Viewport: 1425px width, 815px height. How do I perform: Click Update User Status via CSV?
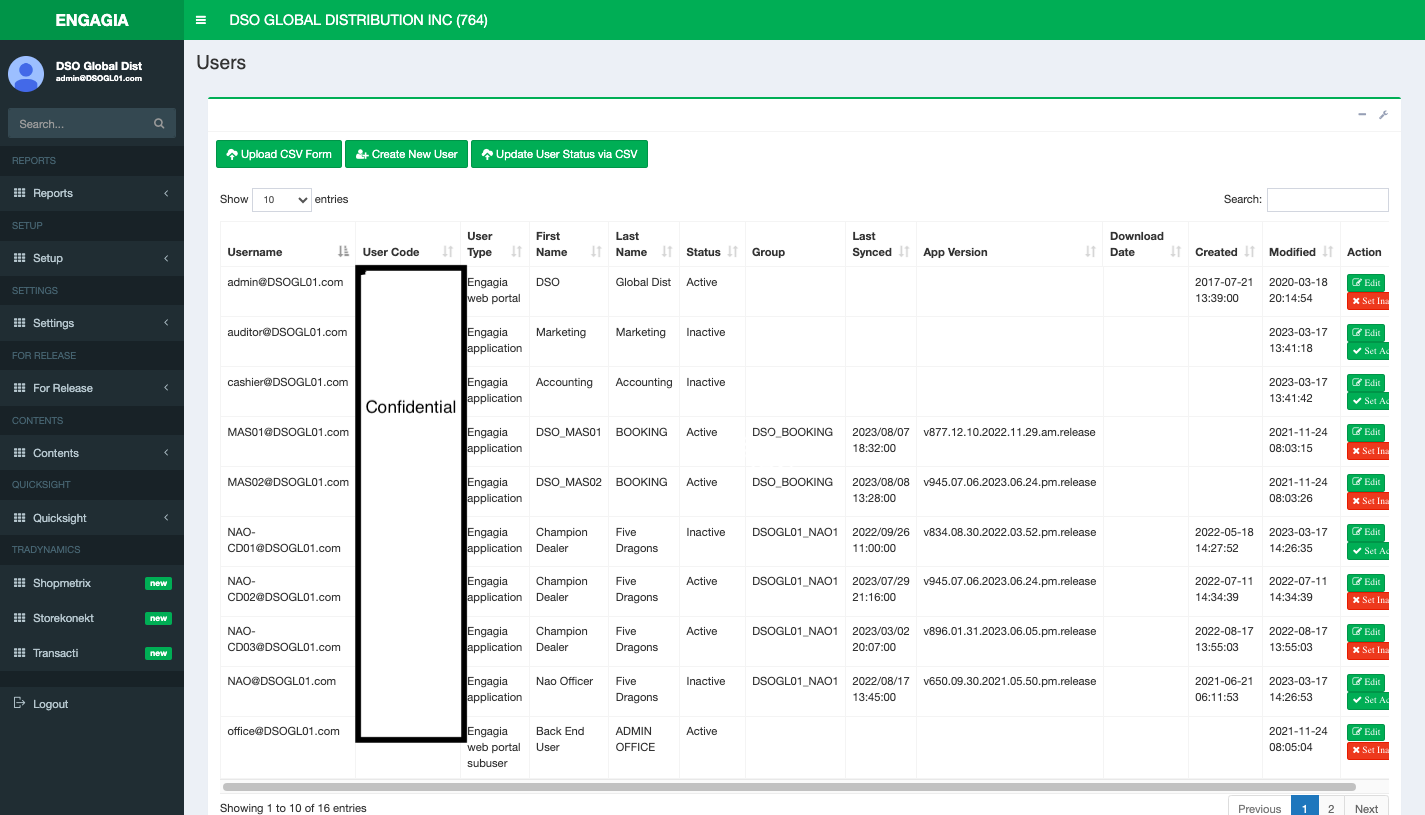click(x=559, y=154)
